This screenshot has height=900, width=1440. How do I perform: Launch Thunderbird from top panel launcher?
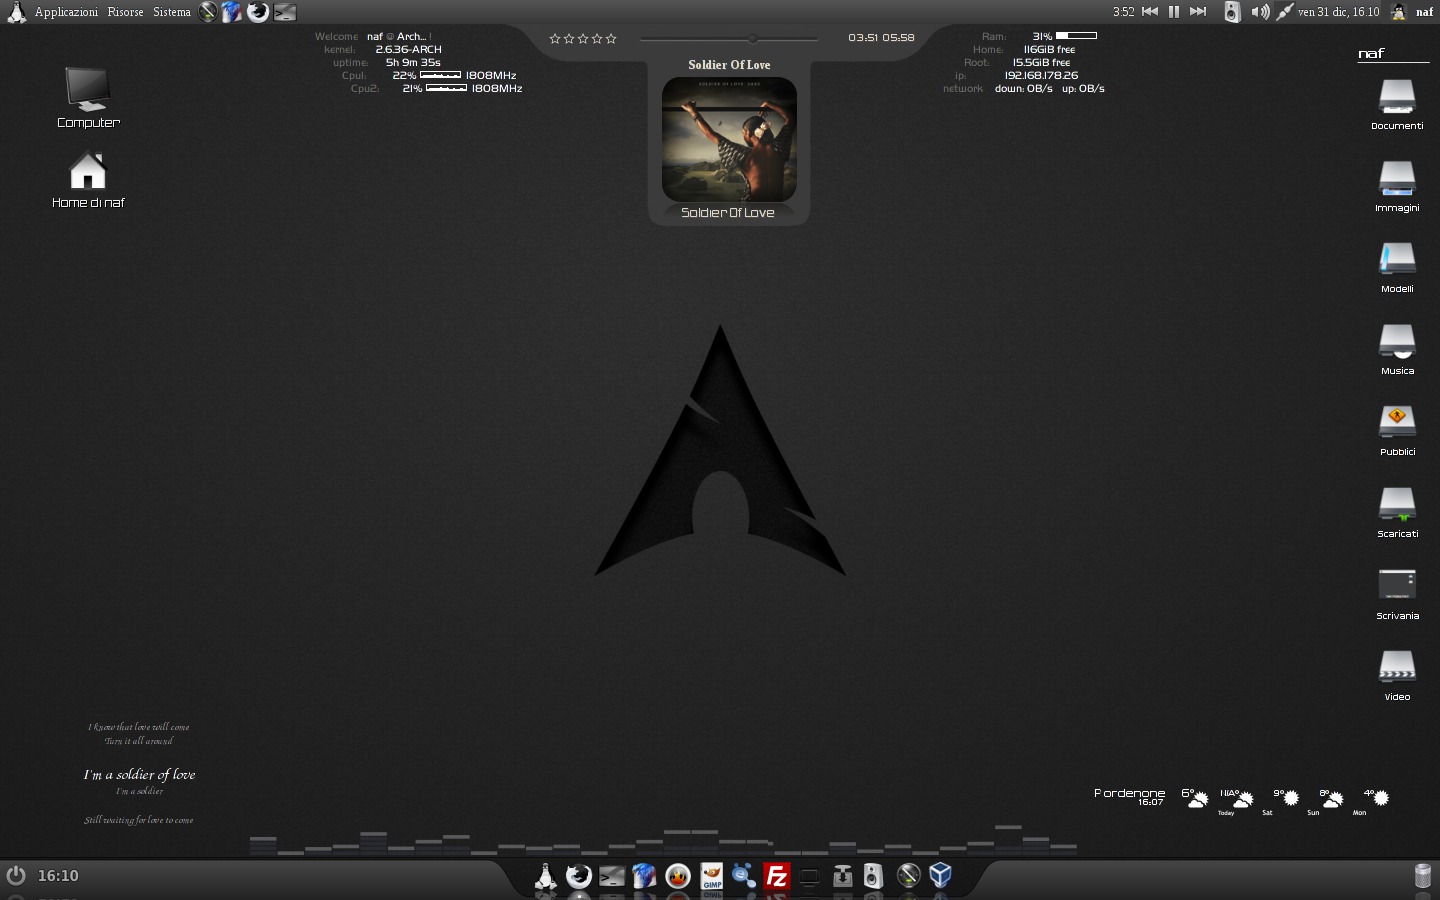coord(232,12)
